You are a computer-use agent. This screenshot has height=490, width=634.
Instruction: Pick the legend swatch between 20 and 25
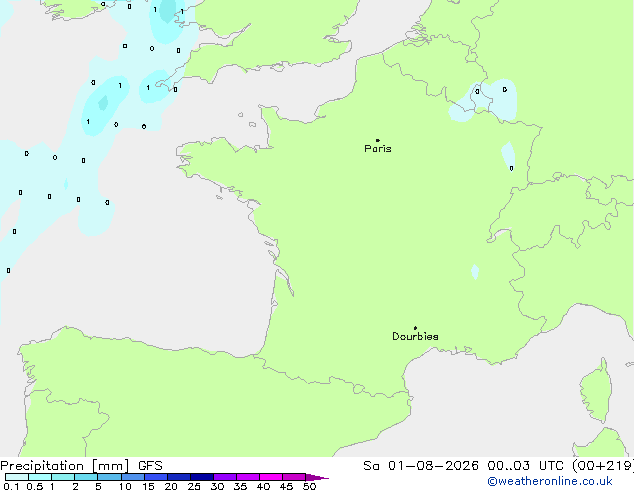point(179,477)
